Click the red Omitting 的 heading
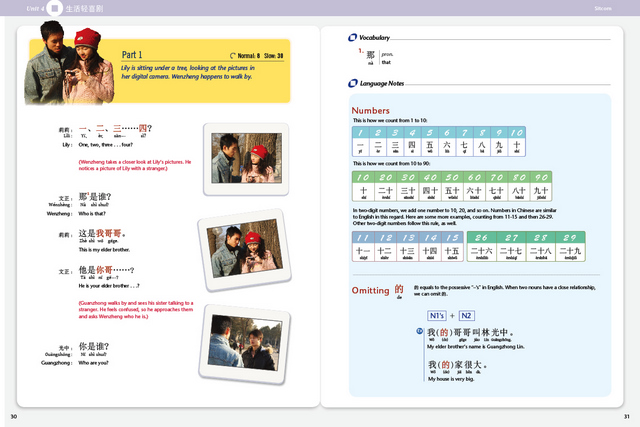 tap(378, 290)
